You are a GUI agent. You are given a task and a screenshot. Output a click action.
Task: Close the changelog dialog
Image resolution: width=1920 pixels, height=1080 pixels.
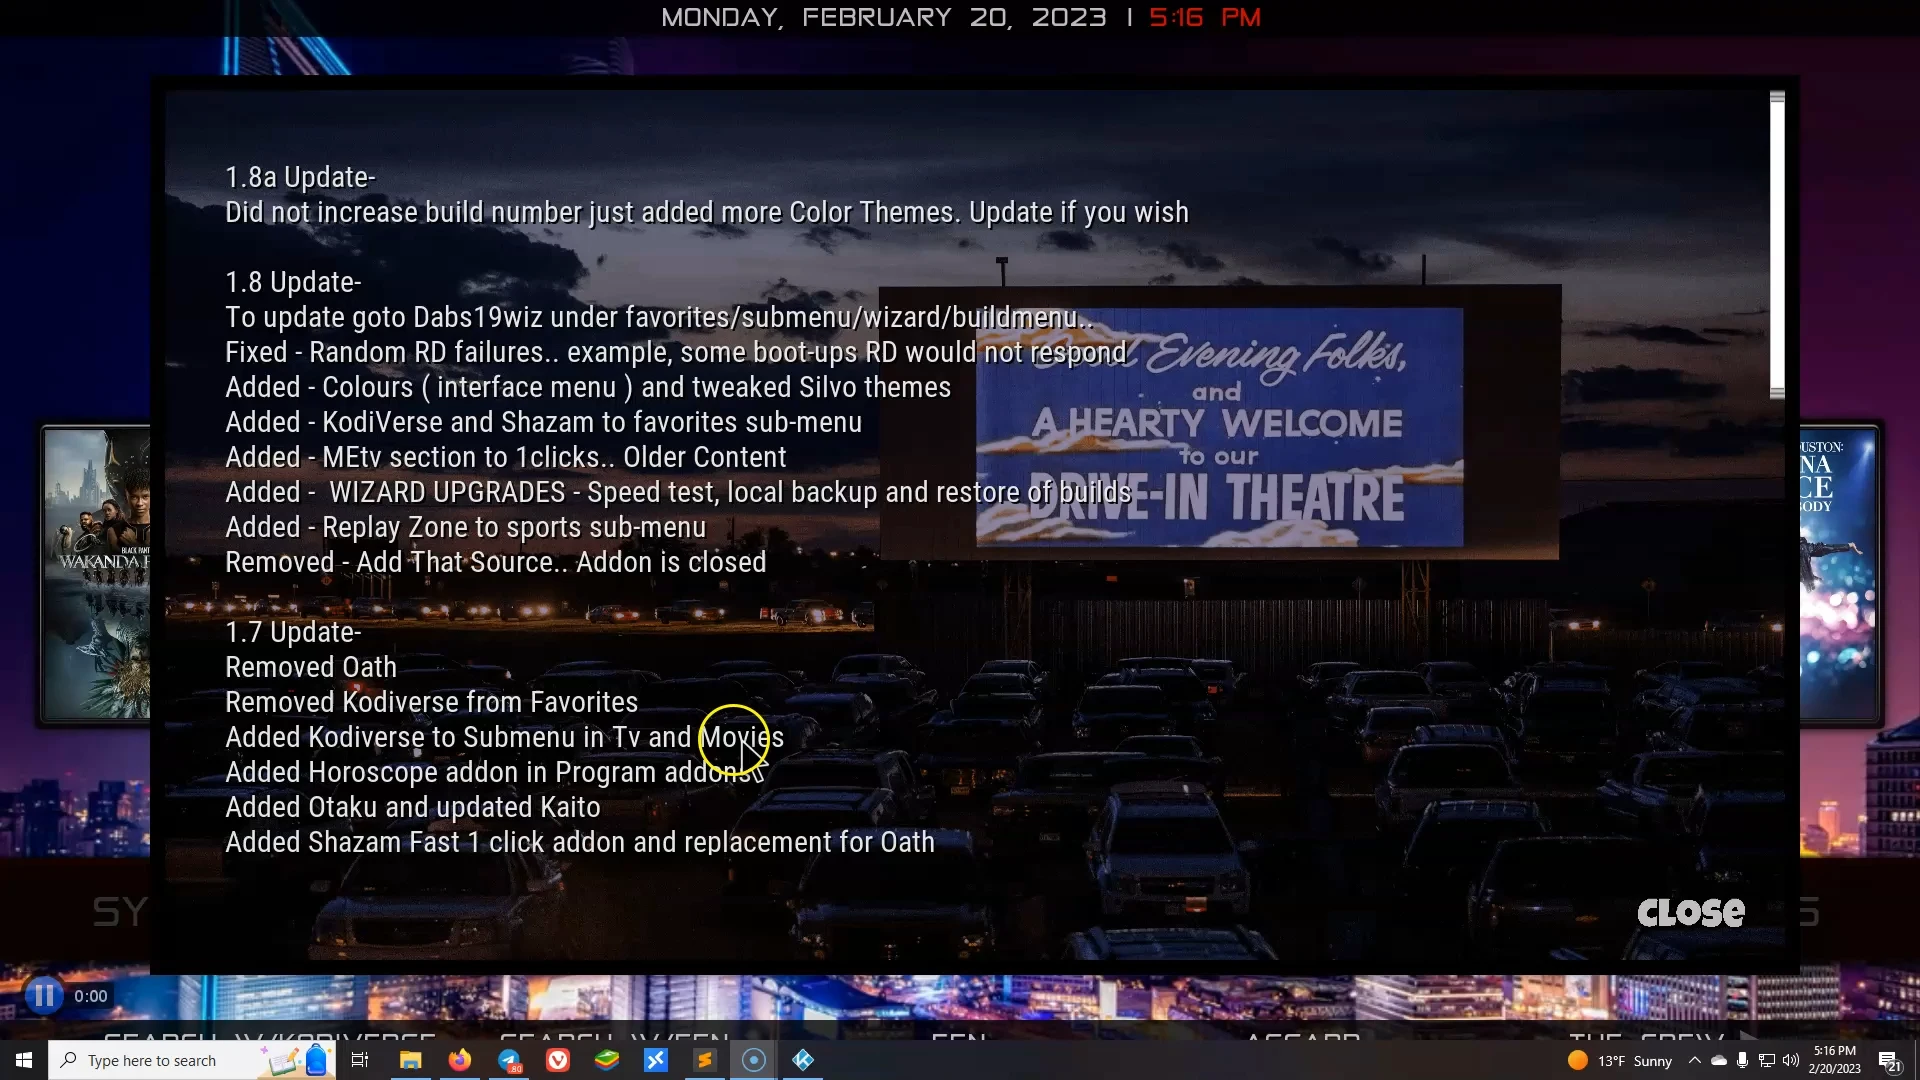[x=1690, y=912]
